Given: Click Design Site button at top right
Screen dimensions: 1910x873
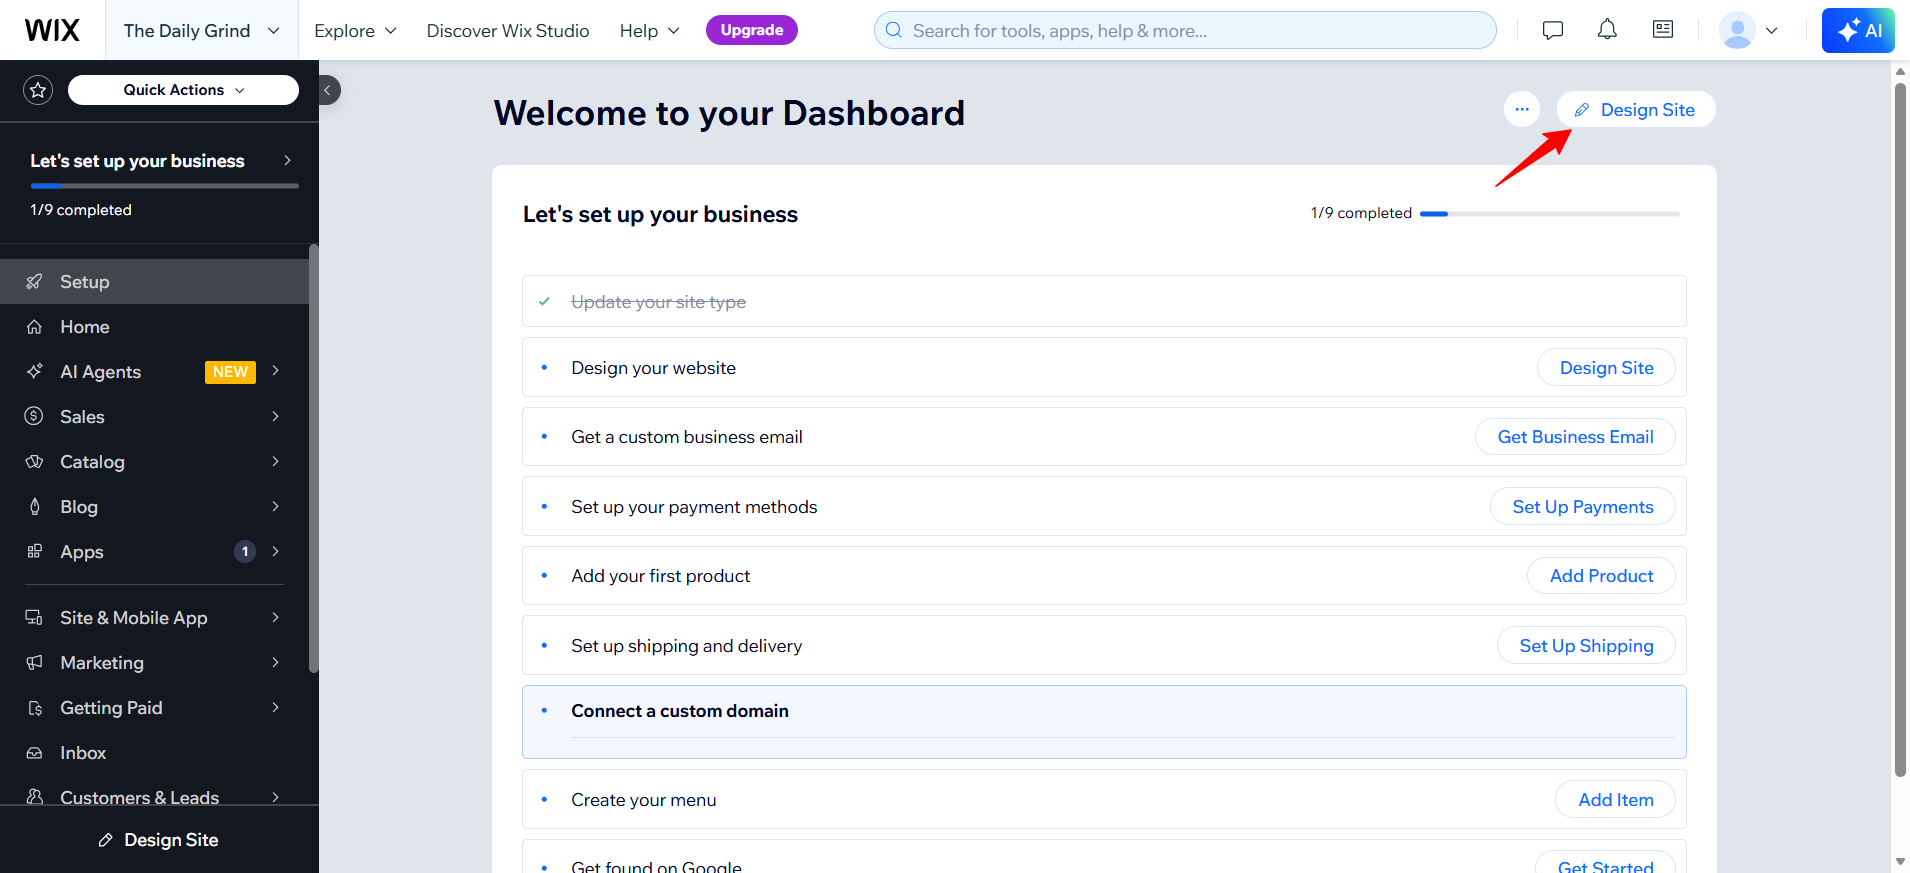Looking at the screenshot, I should pyautogui.click(x=1636, y=110).
